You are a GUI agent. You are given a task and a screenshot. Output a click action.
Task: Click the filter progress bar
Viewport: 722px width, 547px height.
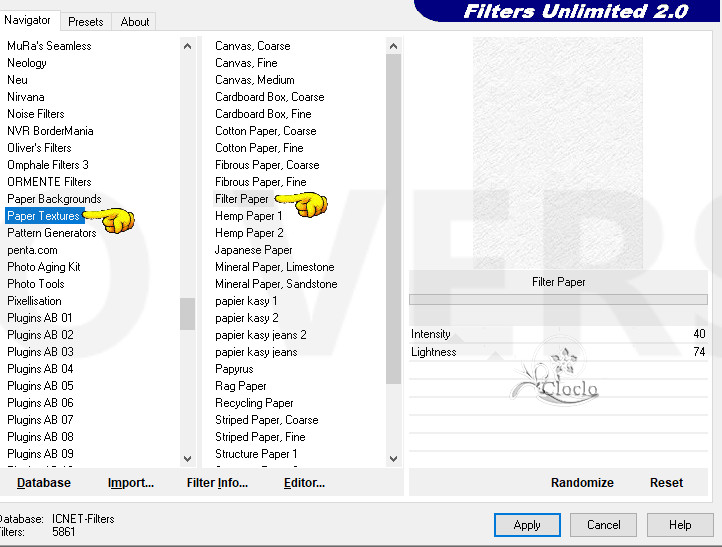pyautogui.click(x=558, y=300)
